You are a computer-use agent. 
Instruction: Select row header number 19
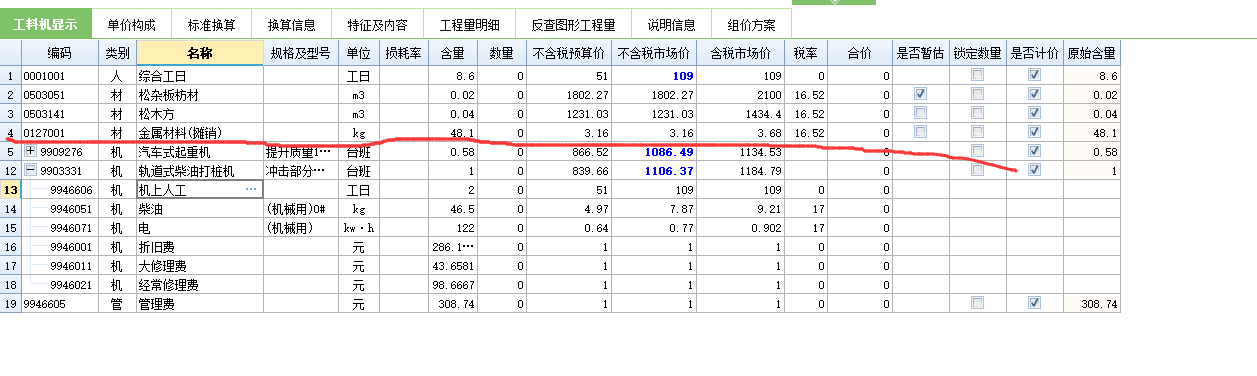(10, 303)
